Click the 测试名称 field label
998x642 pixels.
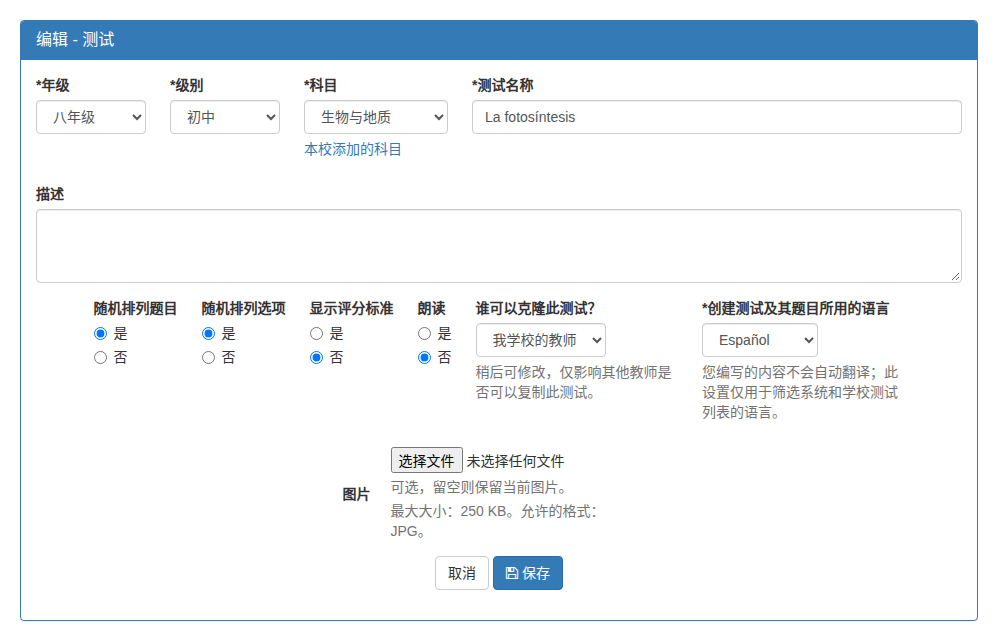(503, 85)
